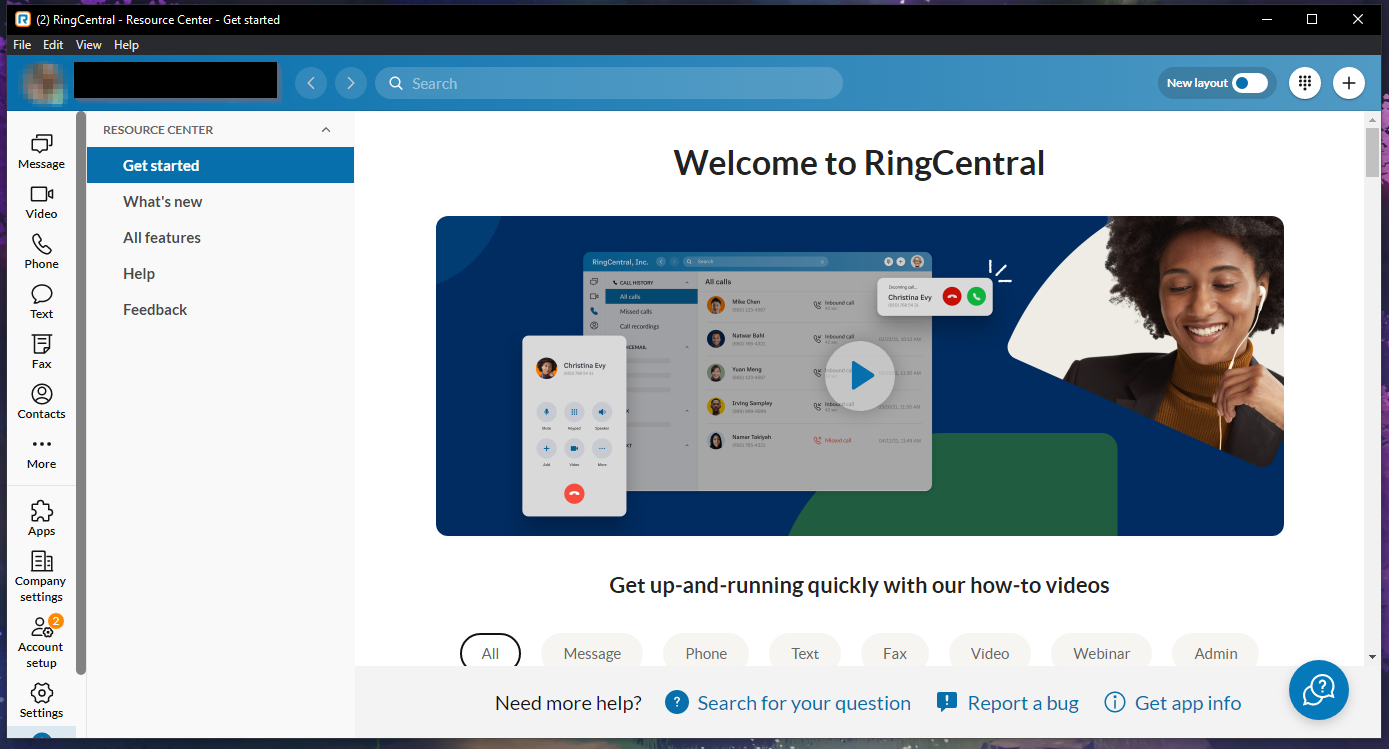Select Help in Resource Center list
This screenshot has width=1389, height=749.
[x=220, y=273]
